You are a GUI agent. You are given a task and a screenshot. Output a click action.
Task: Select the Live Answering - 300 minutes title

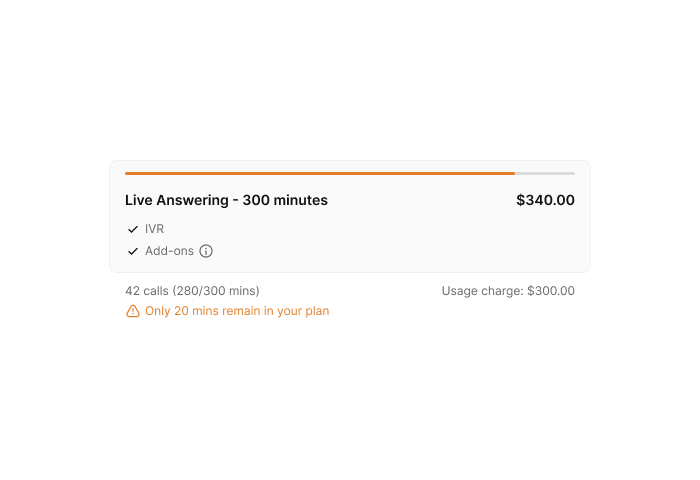[226, 200]
